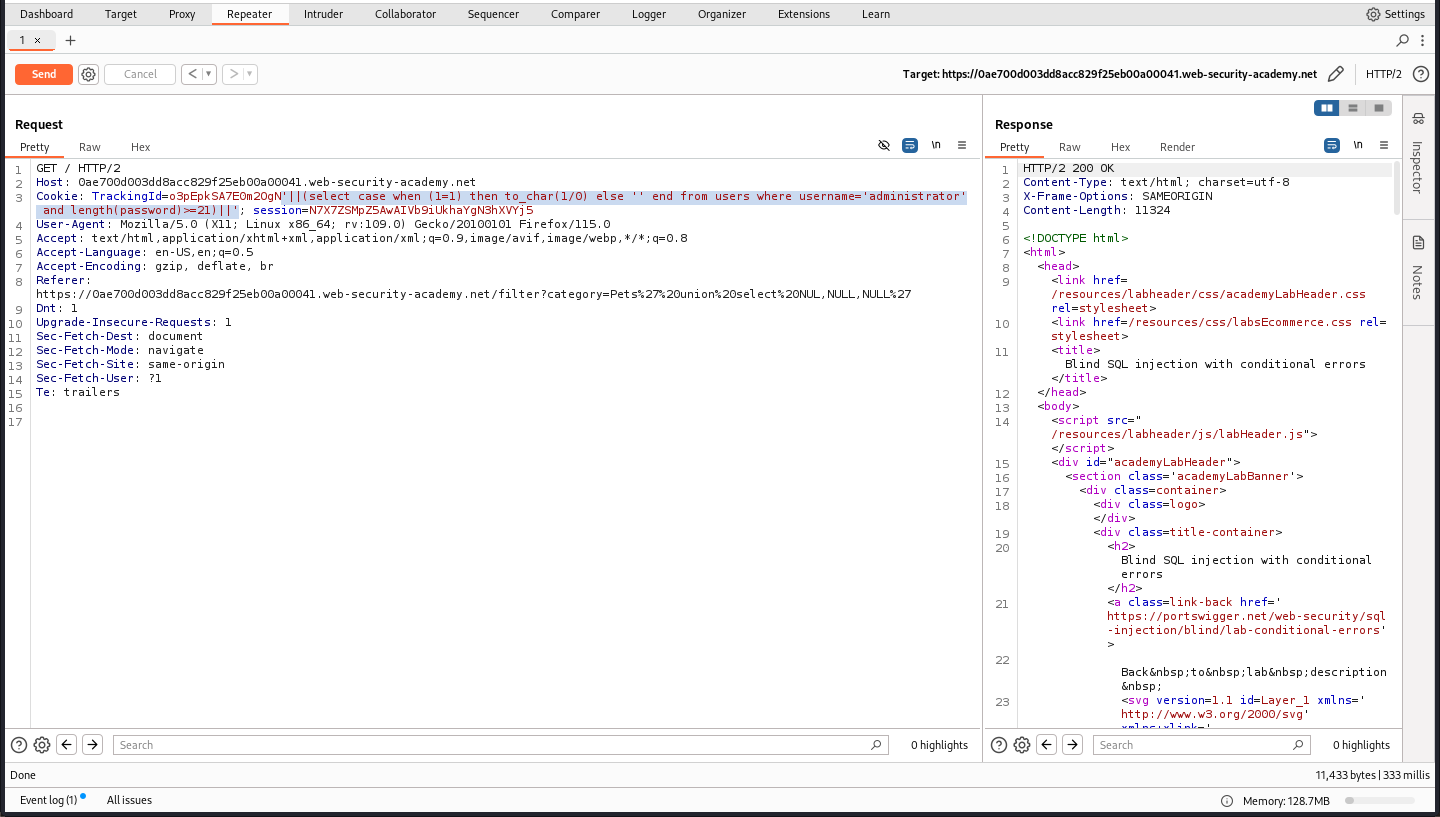The image size is (1440, 817).
Task: Edit target with the pencil icon
Action: pos(1336,74)
